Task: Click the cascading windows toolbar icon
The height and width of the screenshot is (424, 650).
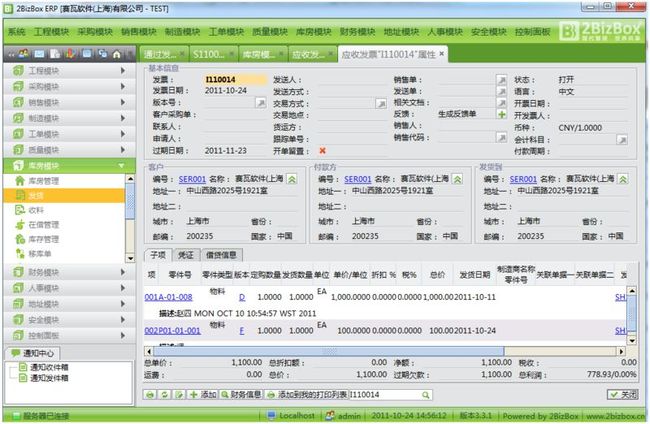Action: tap(102, 54)
